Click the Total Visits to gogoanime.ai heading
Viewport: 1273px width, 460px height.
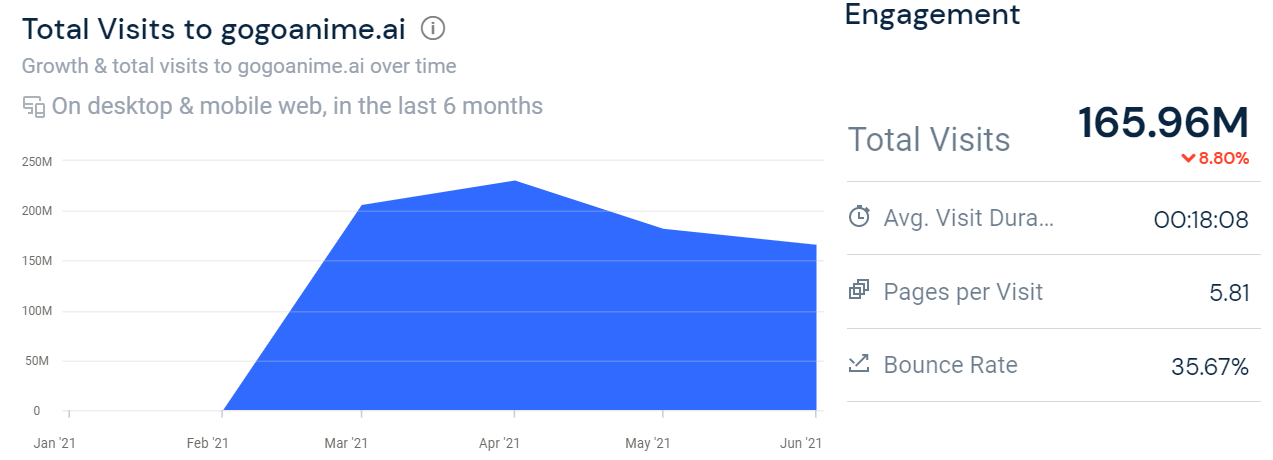click(x=213, y=29)
